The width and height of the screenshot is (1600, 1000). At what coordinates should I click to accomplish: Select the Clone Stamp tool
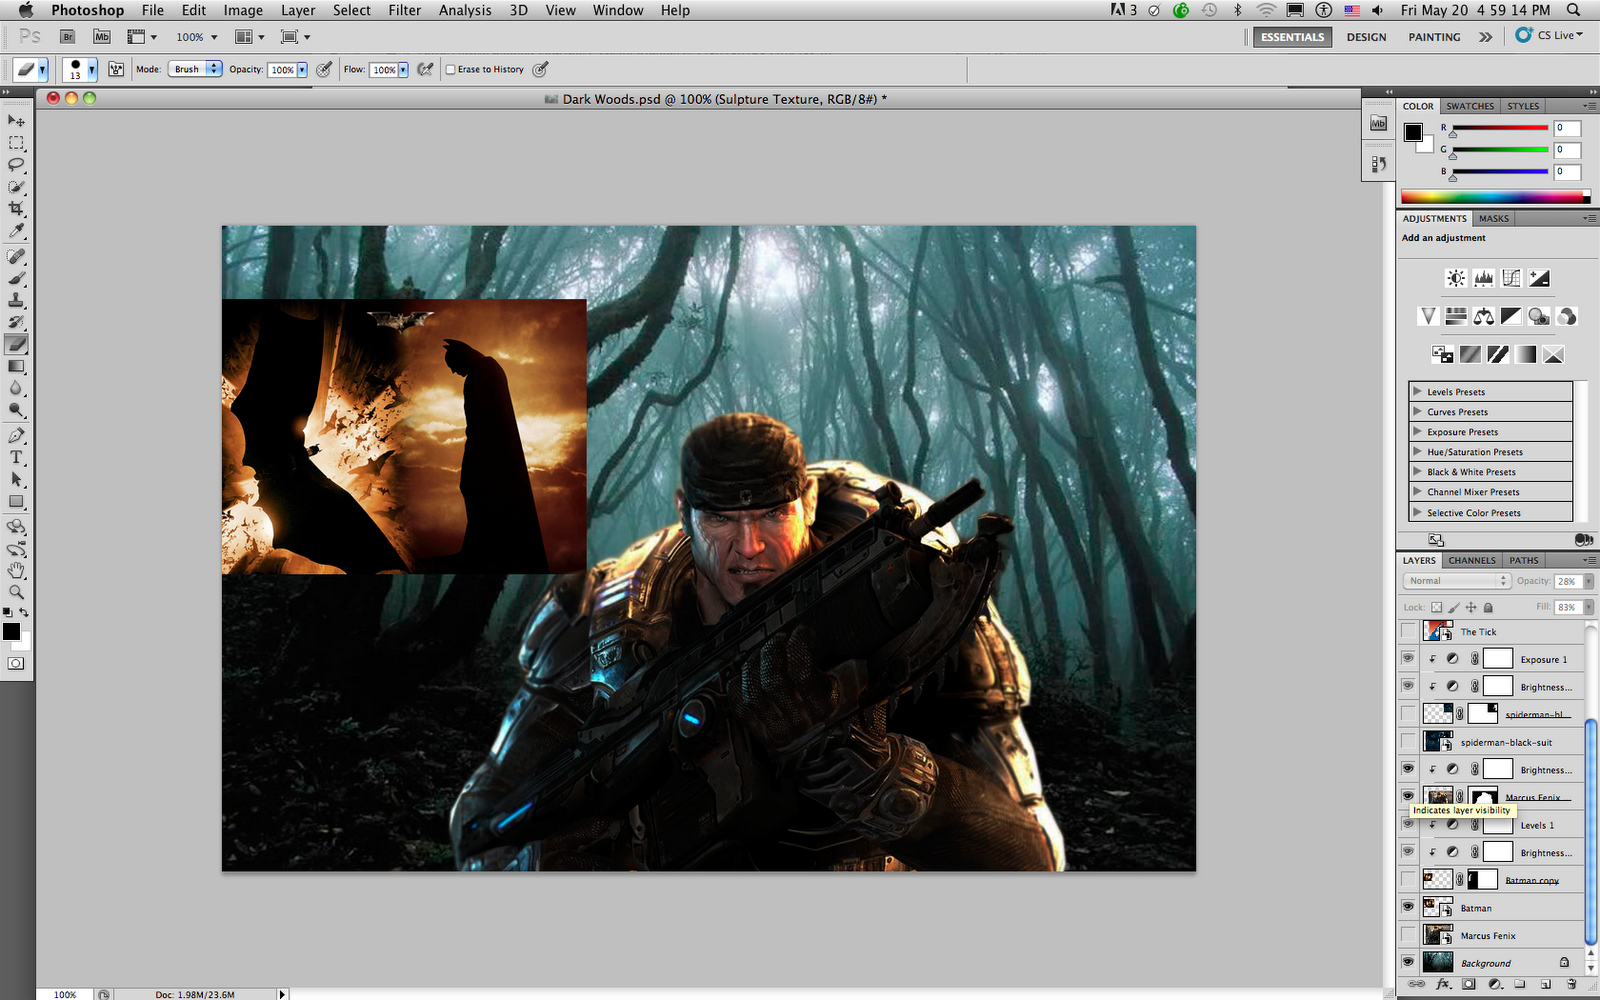coord(16,300)
